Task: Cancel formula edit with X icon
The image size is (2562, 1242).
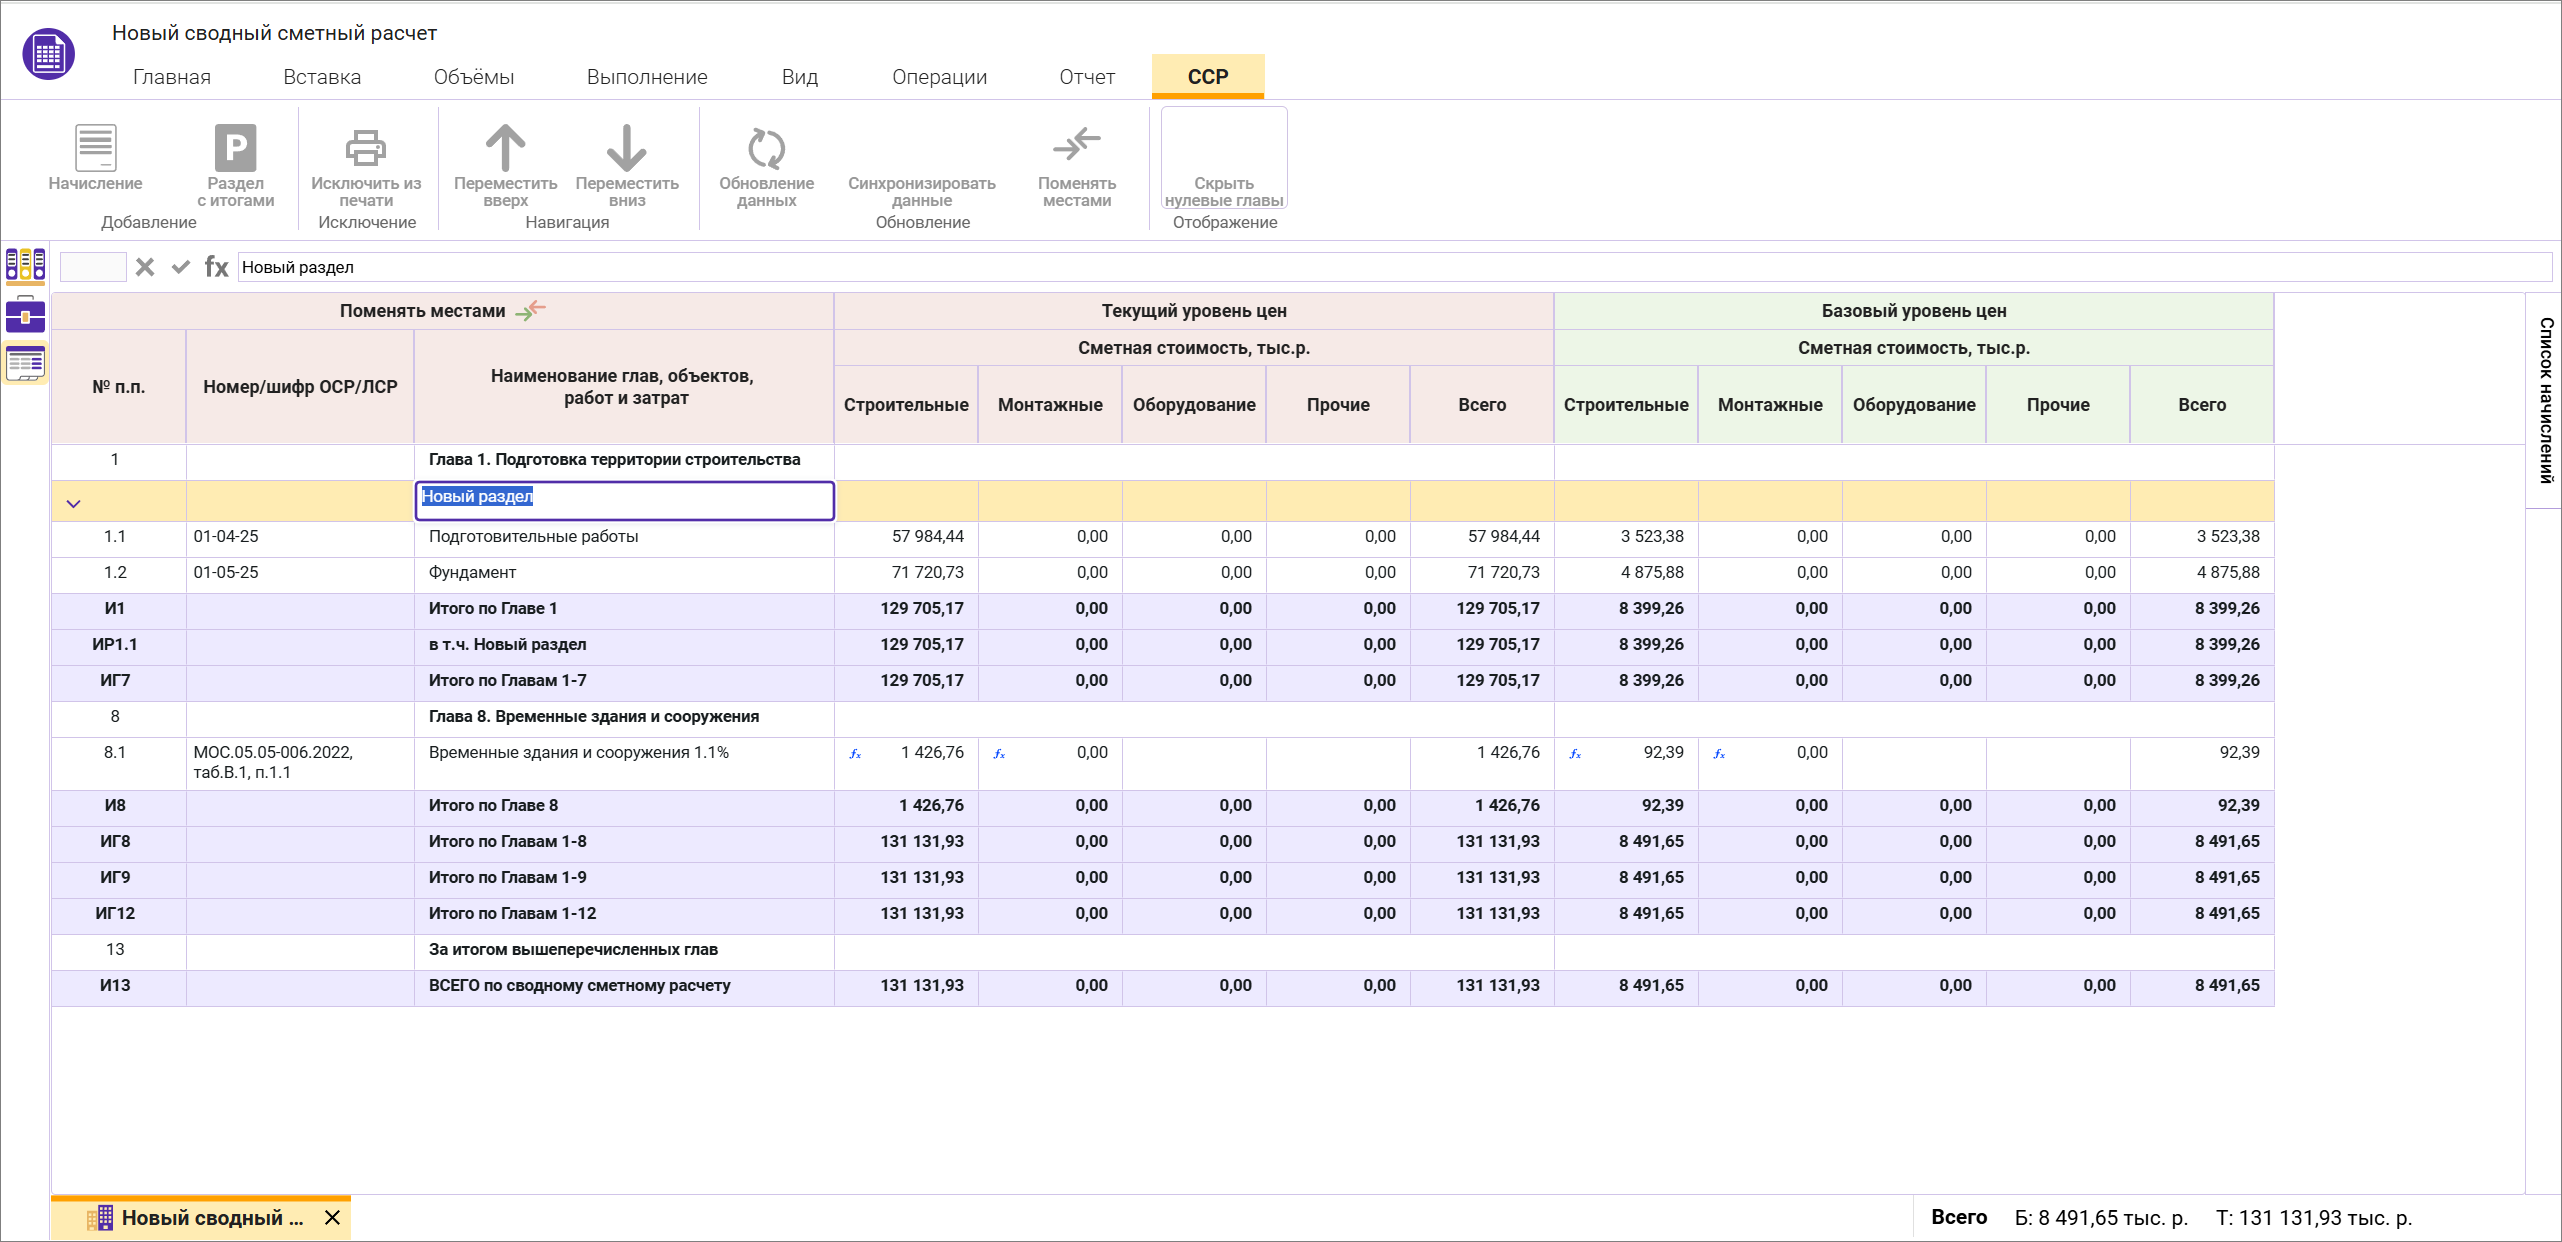Action: (145, 267)
